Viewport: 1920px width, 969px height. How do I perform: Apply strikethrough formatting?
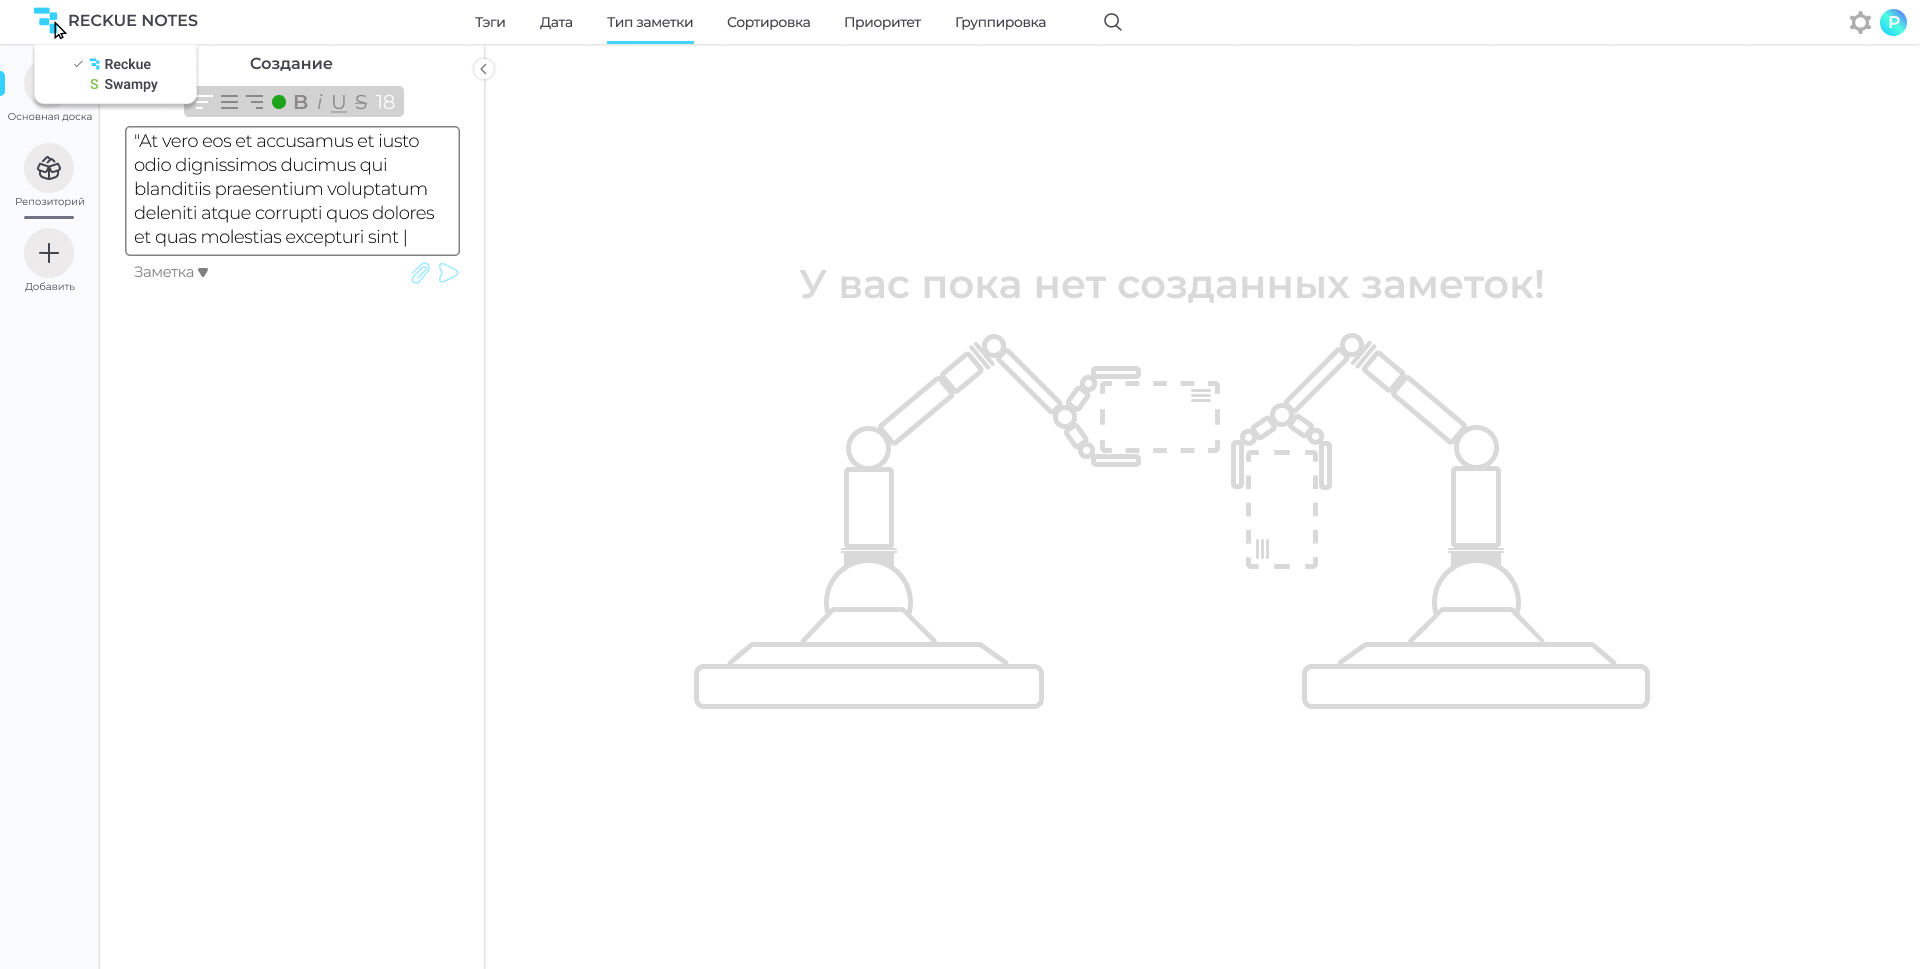(x=360, y=101)
